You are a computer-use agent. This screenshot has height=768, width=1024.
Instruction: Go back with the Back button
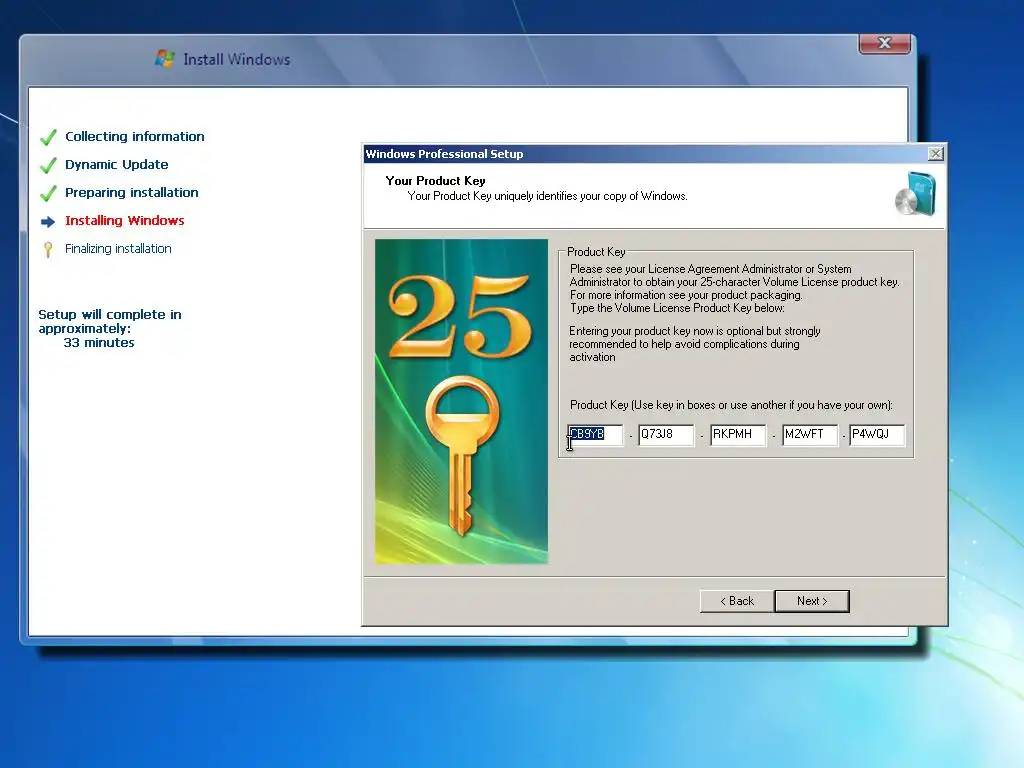(x=737, y=601)
